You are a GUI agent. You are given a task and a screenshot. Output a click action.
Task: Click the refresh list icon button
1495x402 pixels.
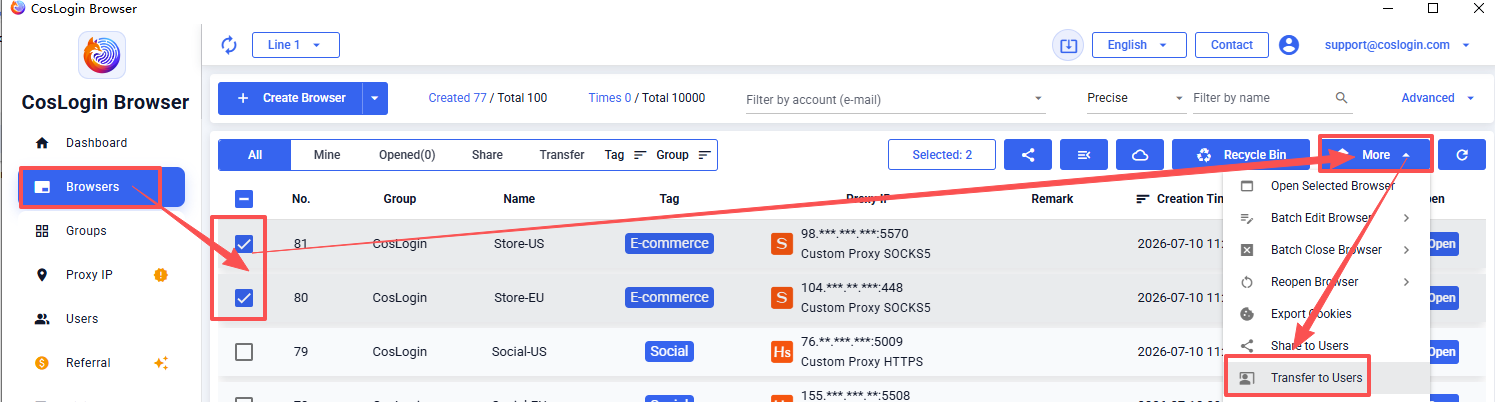1462,155
